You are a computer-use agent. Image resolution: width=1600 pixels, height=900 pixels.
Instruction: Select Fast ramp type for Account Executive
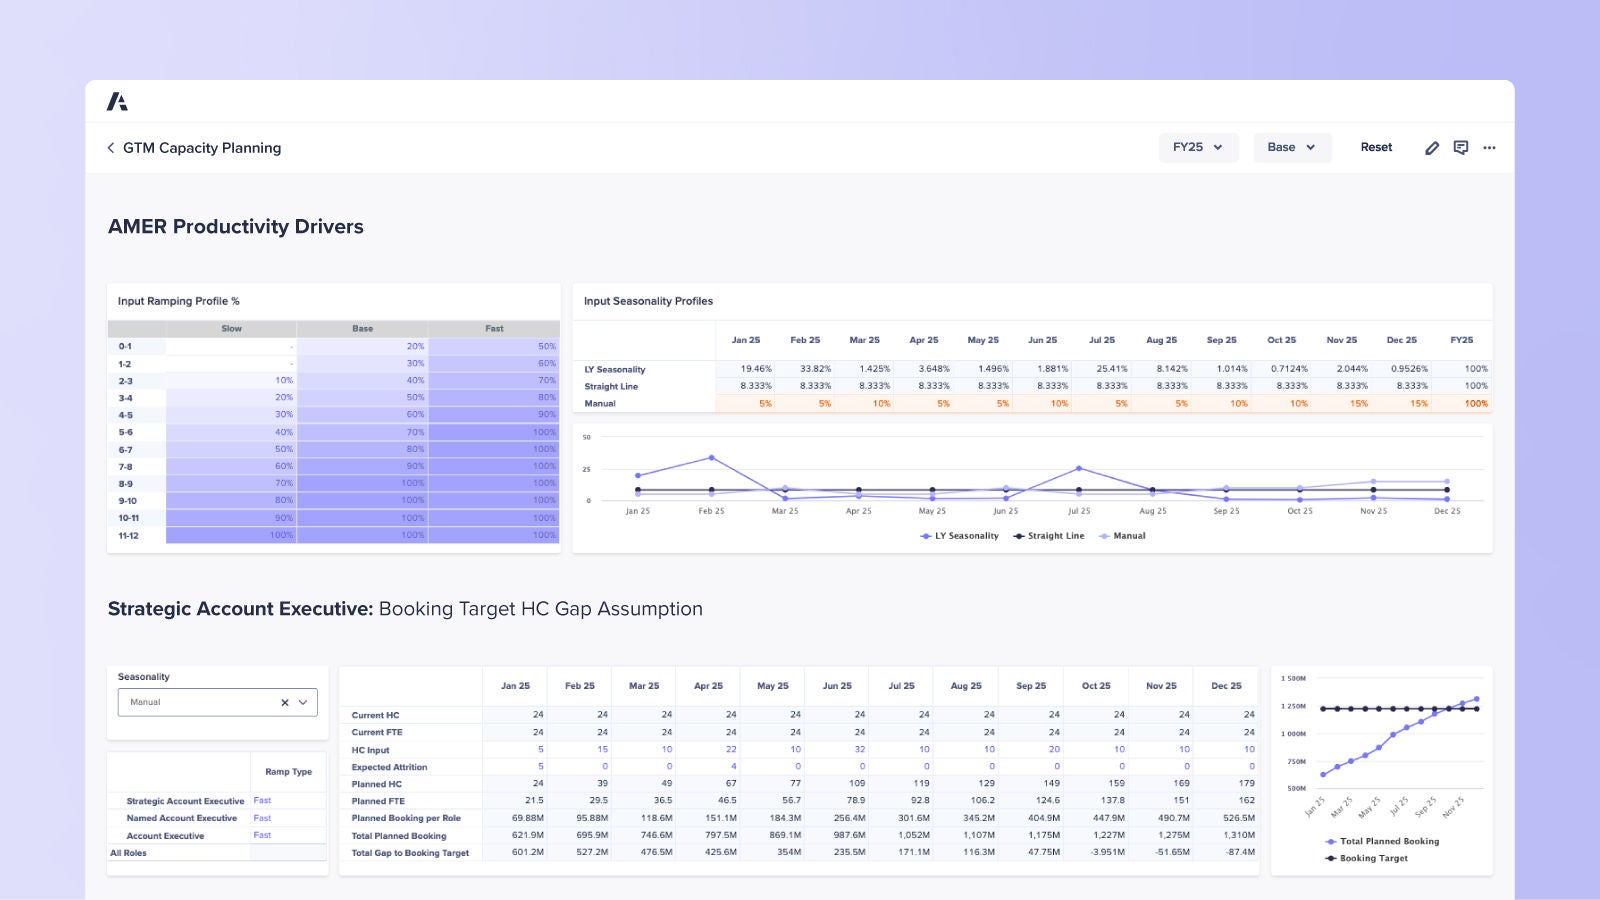(261, 835)
